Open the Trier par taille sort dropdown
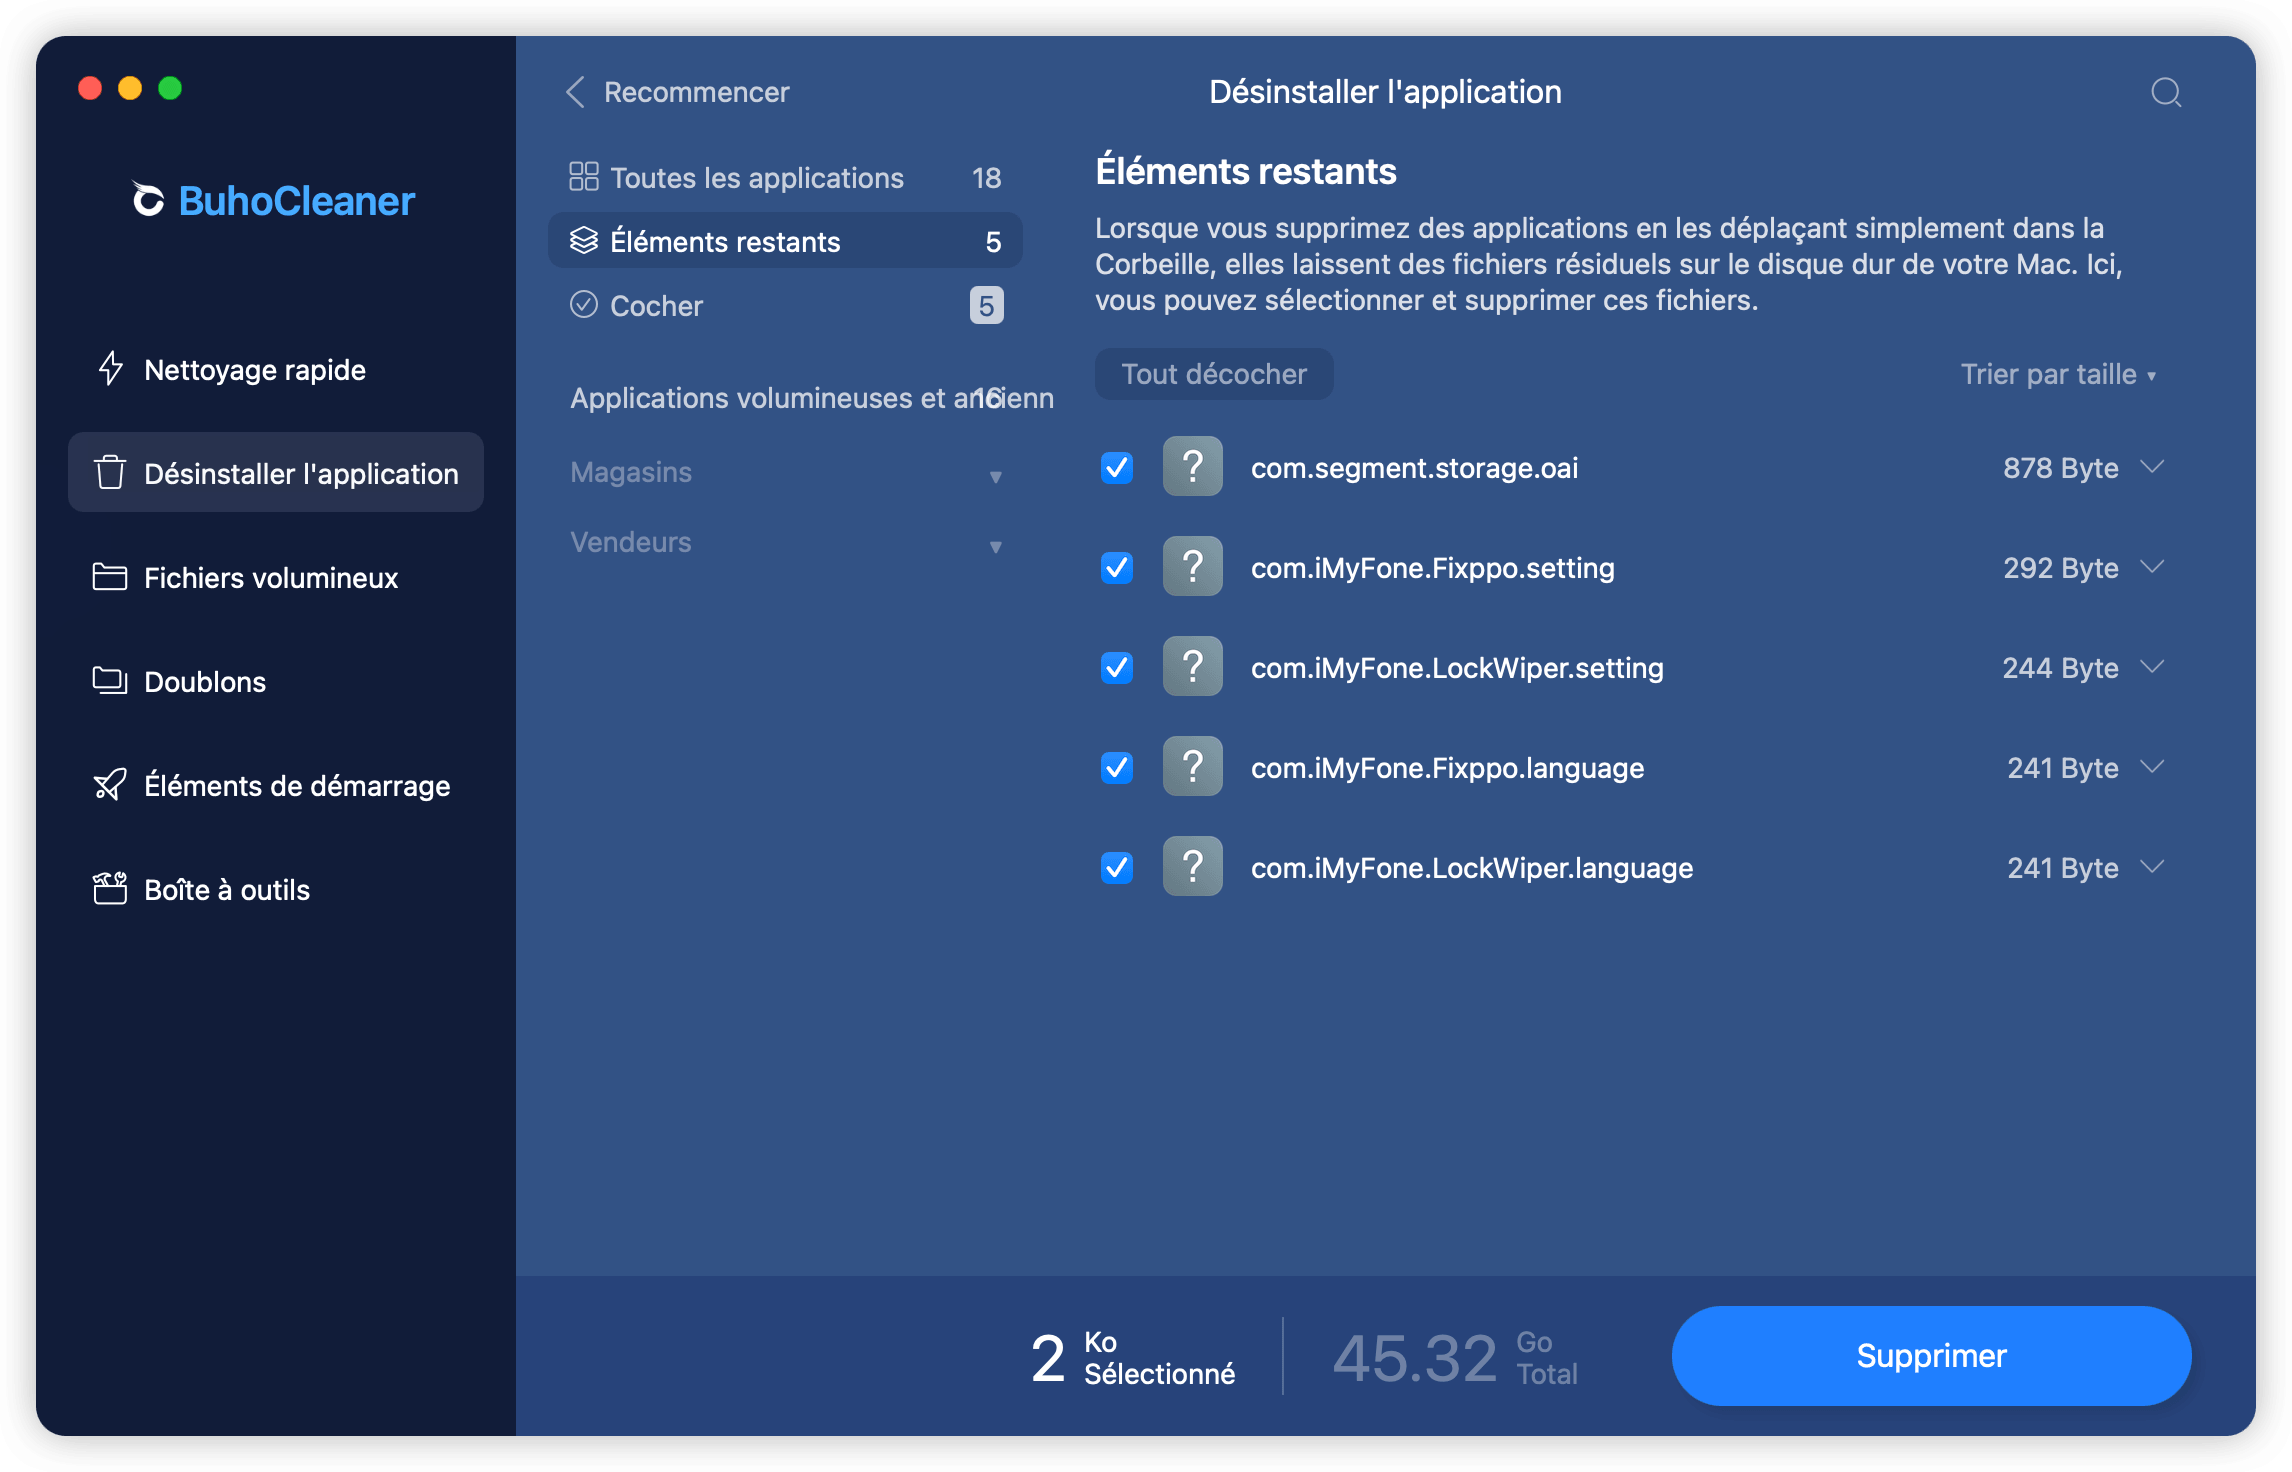Viewport: 2292px width, 1472px height. coord(2058,374)
